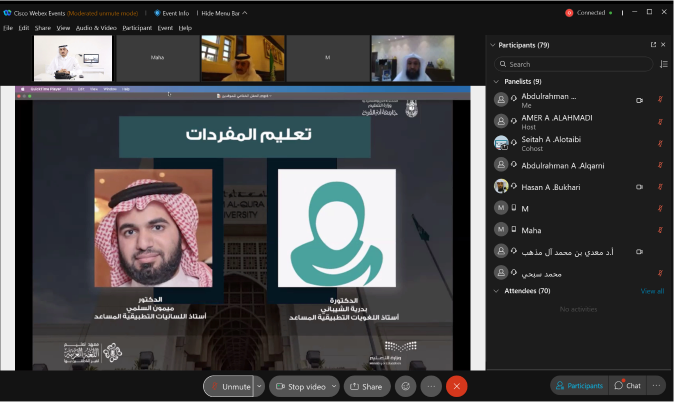This screenshot has width=674, height=402.
Task: Click the phone device icon beside M
Action: (x=514, y=208)
